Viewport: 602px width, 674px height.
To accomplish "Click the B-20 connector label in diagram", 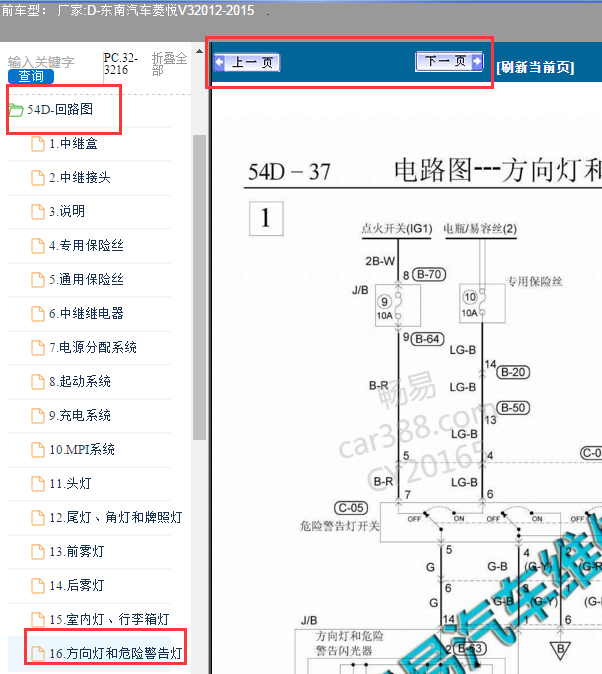I will [513, 372].
